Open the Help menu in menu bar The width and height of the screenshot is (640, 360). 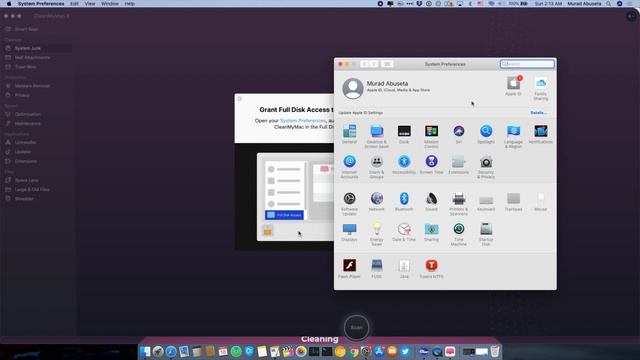click(129, 4)
